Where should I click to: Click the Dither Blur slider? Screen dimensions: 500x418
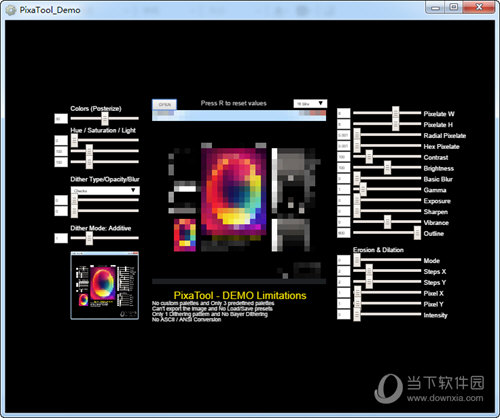pos(105,211)
